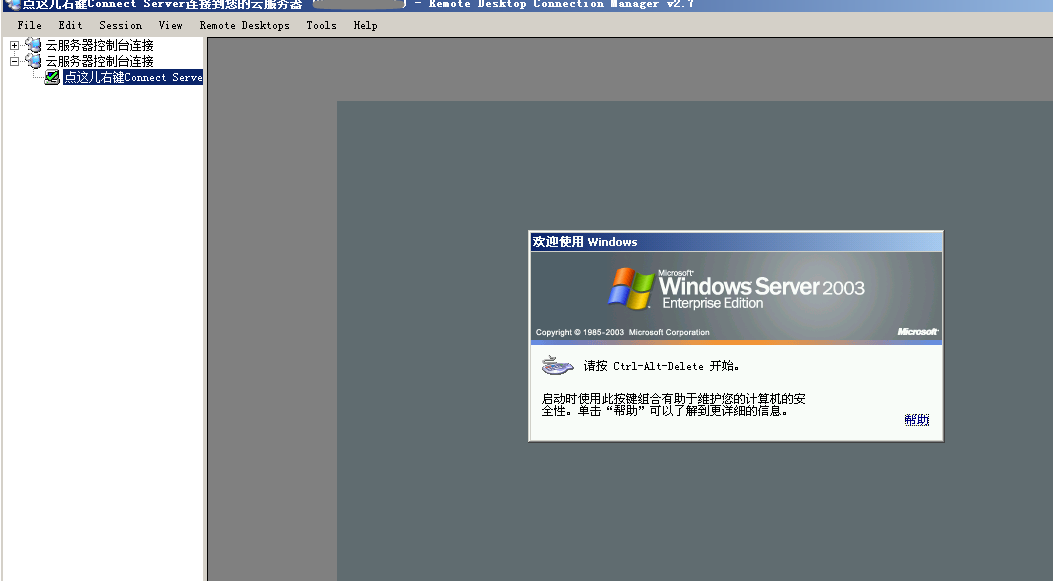This screenshot has width=1053, height=581.
Task: Click the Microsoft wordmark at the banner's right edge
Action: tap(918, 332)
